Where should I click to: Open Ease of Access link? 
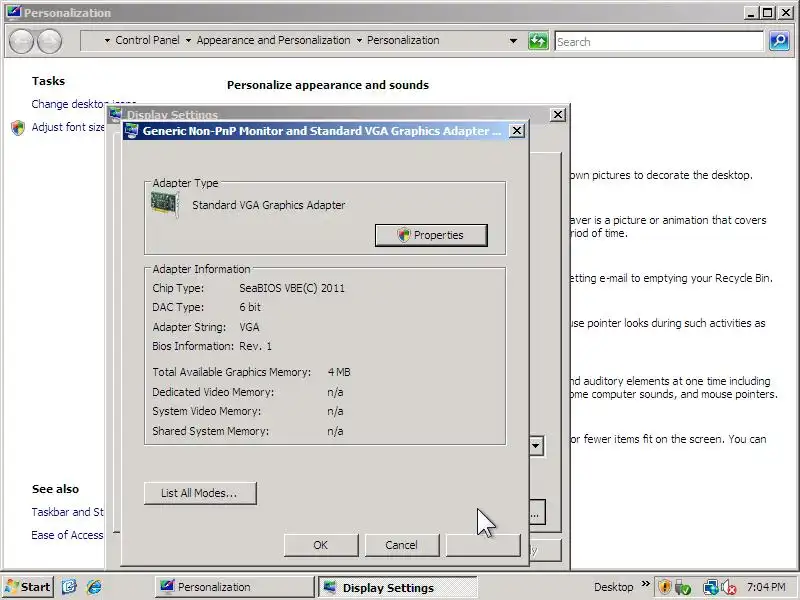click(x=67, y=535)
